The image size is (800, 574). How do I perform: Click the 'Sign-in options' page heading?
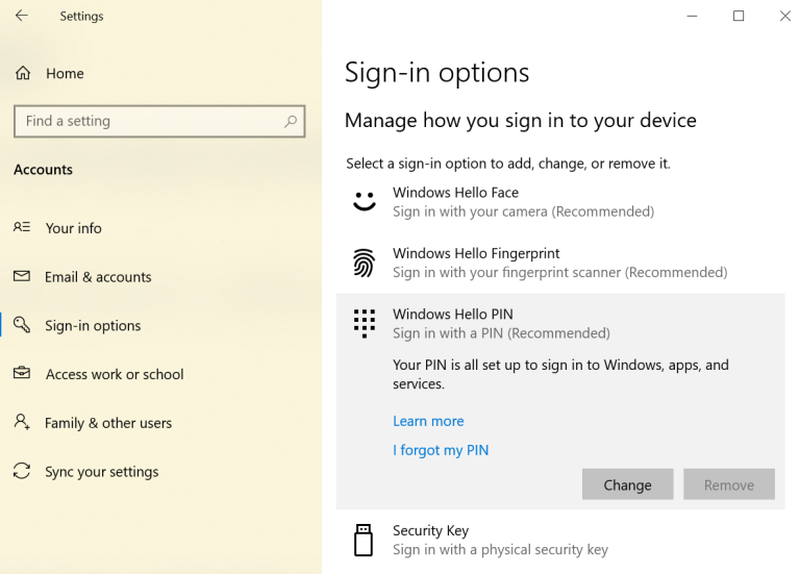437,72
